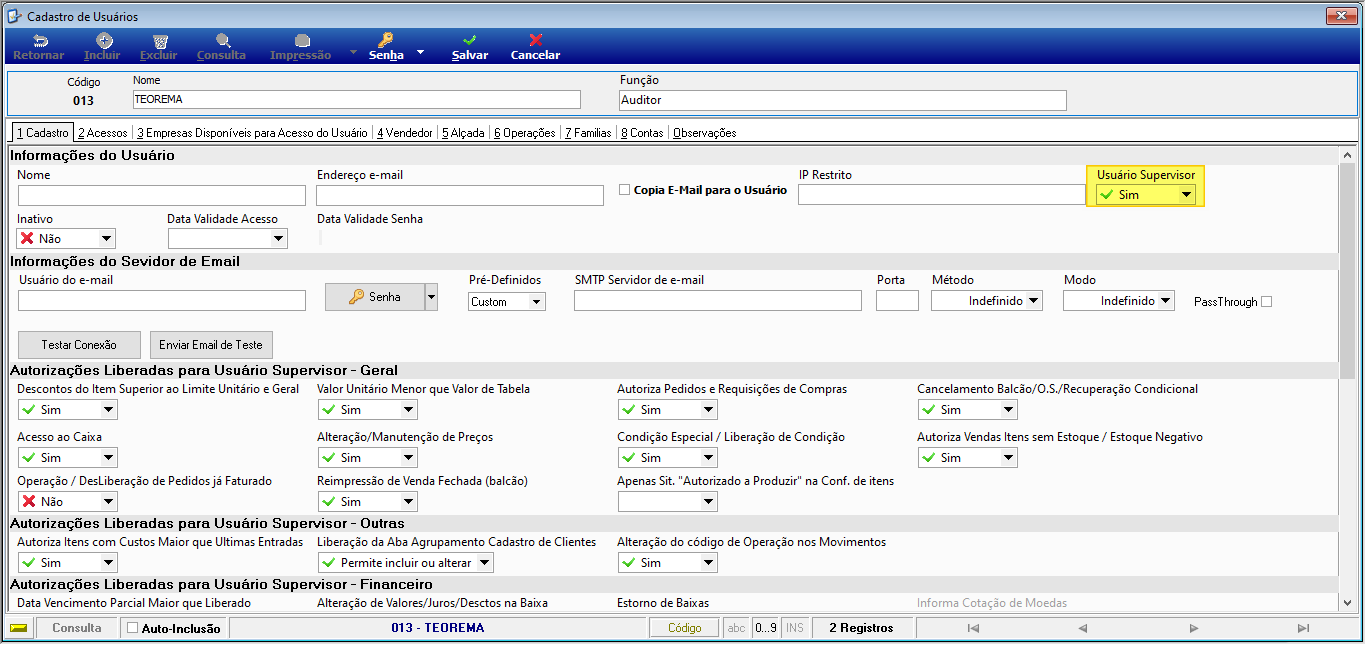Viewport: 1366px width, 645px height.
Task: Click Enviar Email de Teste button
Action: click(211, 344)
